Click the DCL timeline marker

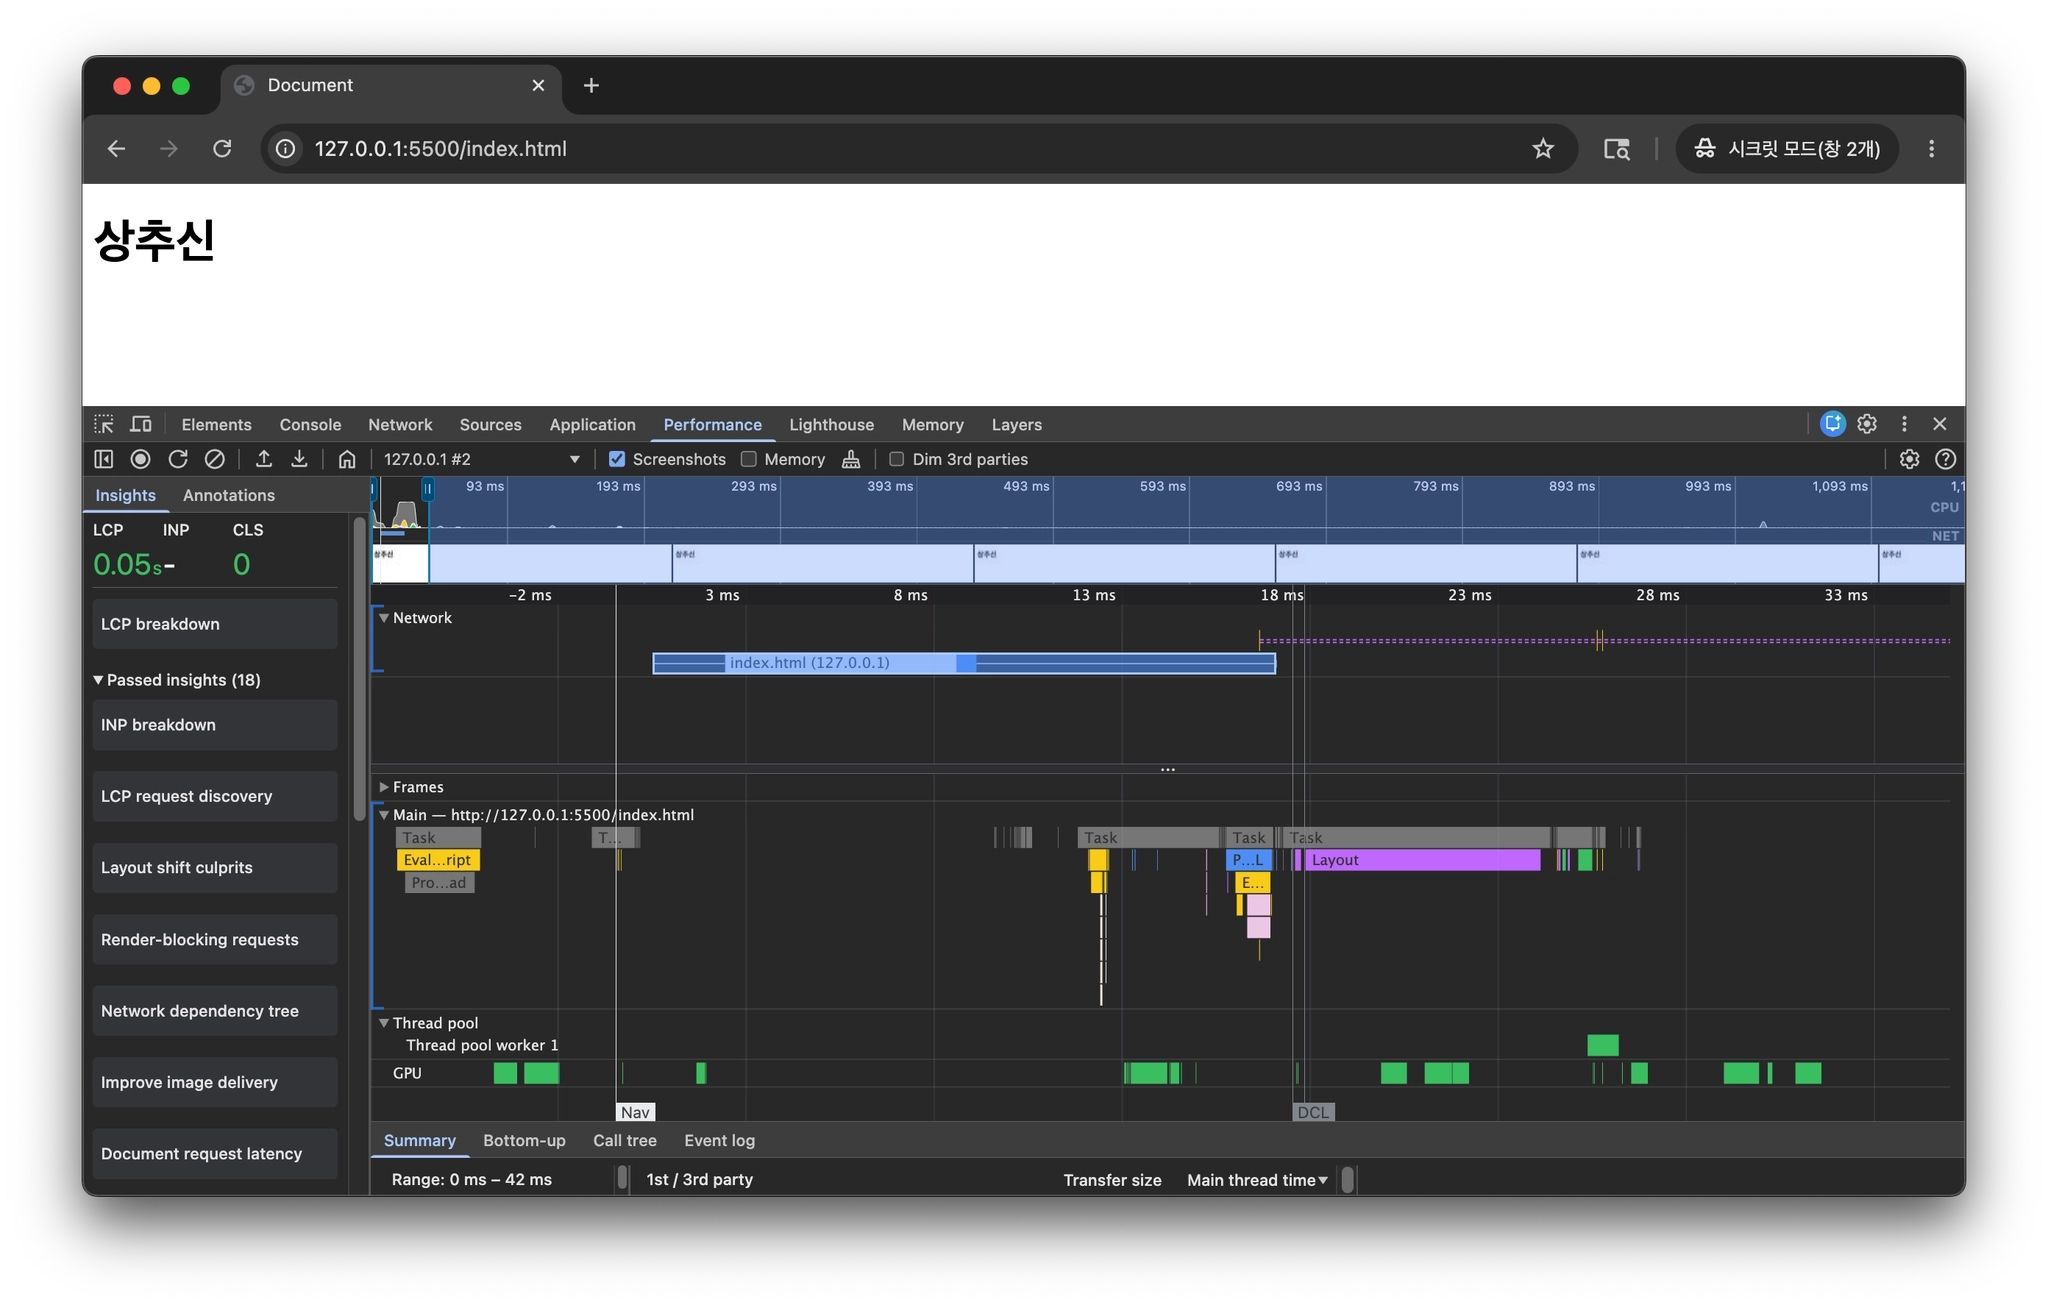[x=1313, y=1112]
